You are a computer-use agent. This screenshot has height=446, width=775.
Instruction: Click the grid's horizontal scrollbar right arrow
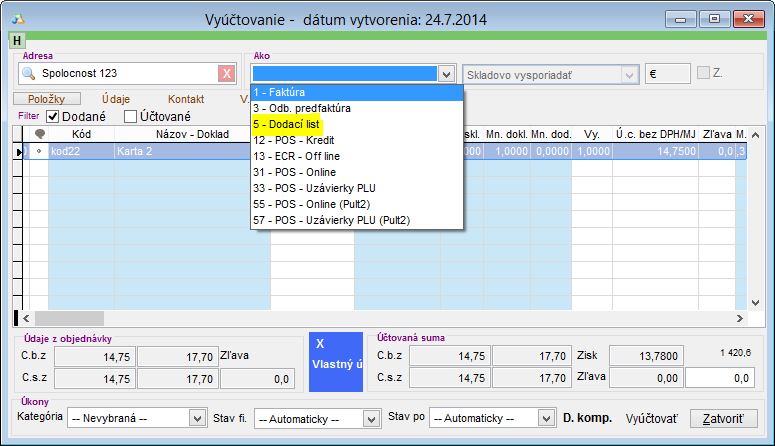click(740, 318)
